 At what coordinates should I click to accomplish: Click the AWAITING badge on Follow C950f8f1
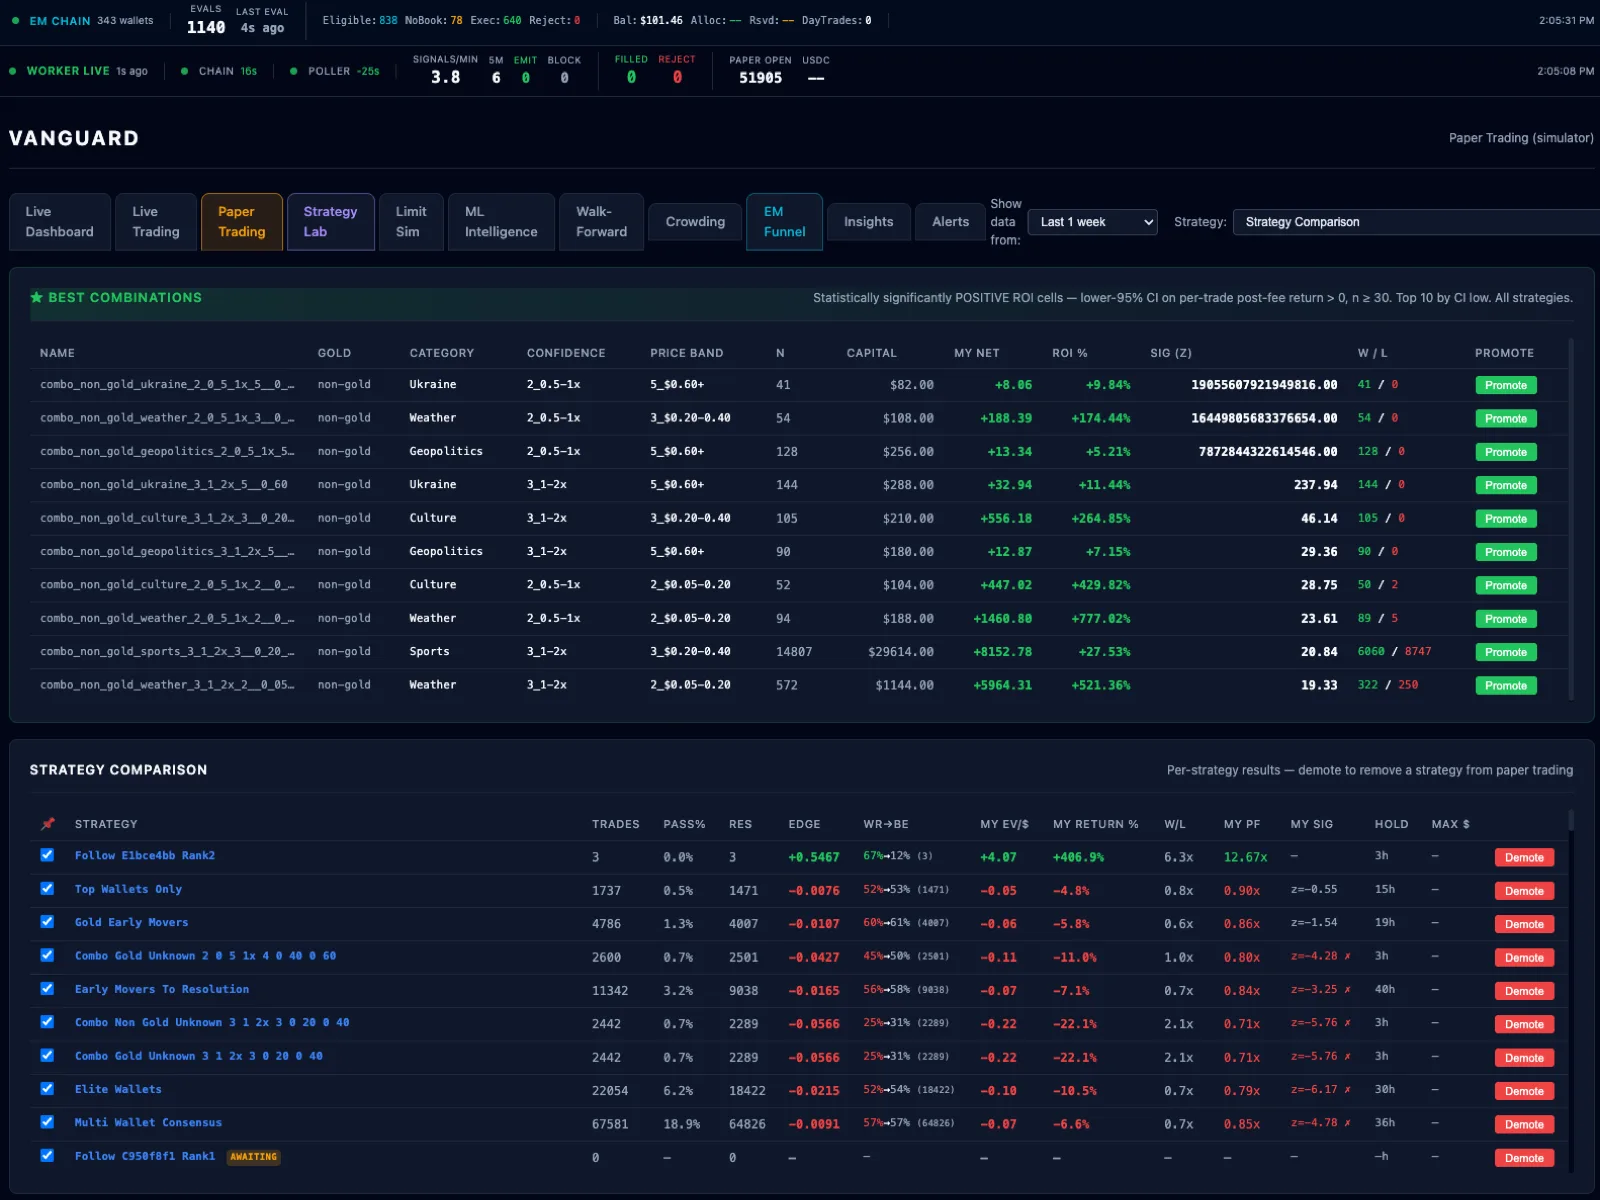253,1157
